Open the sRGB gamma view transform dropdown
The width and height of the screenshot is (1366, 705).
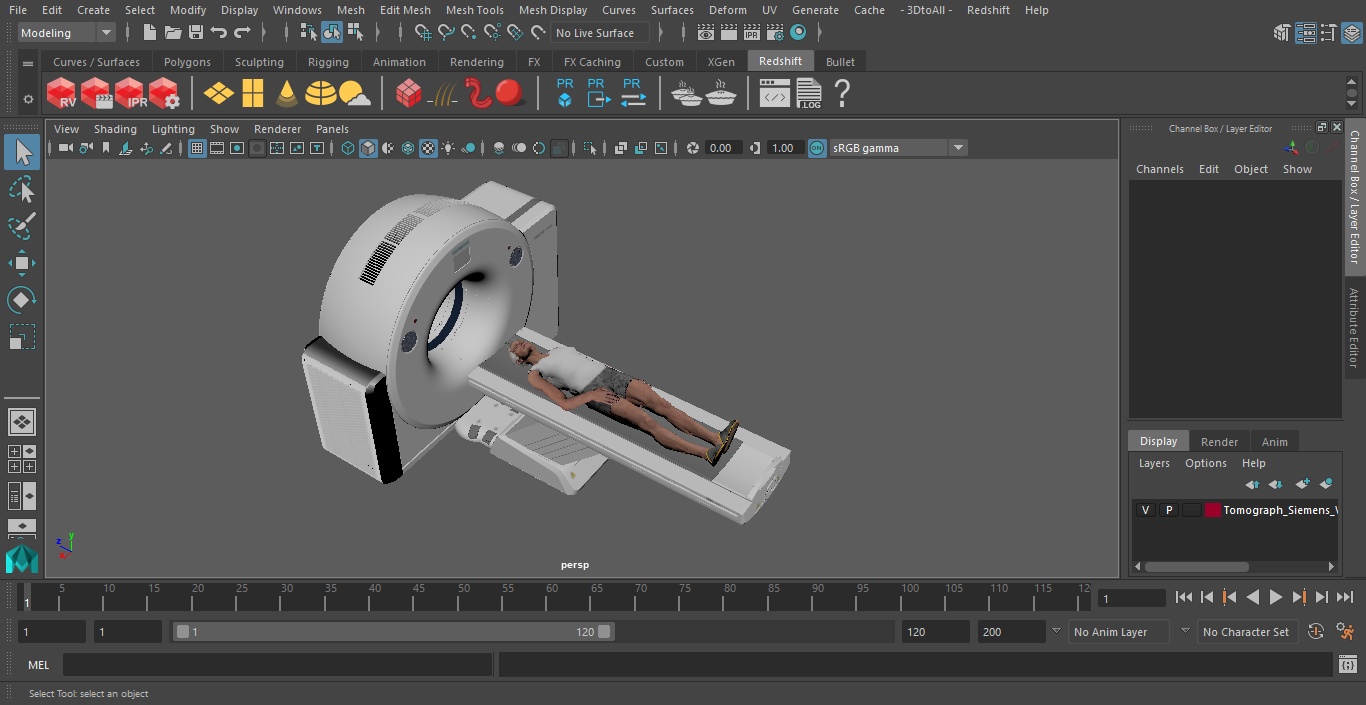[x=898, y=148]
